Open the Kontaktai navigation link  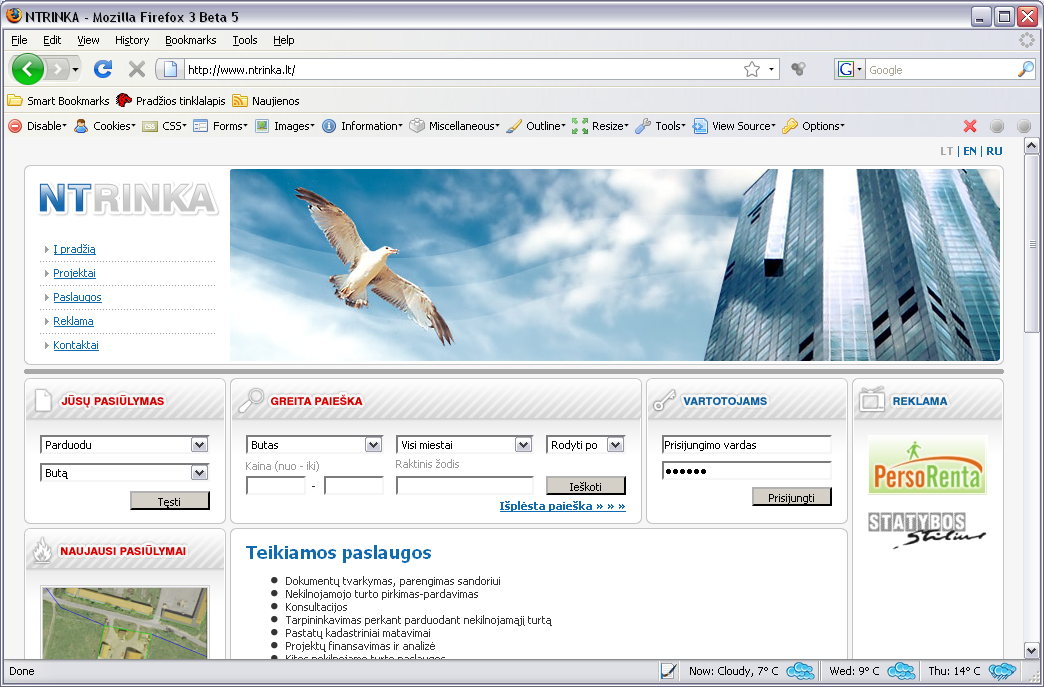(76, 345)
